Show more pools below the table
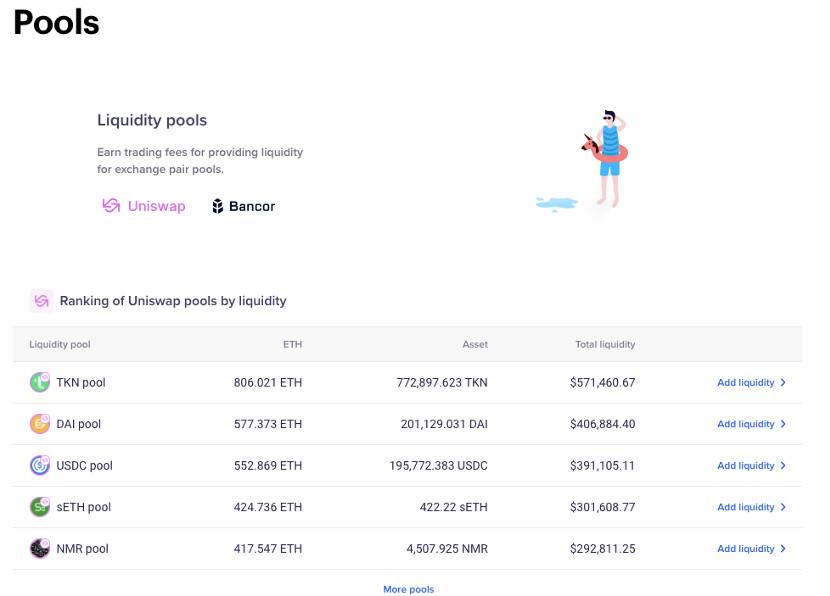 click(408, 589)
